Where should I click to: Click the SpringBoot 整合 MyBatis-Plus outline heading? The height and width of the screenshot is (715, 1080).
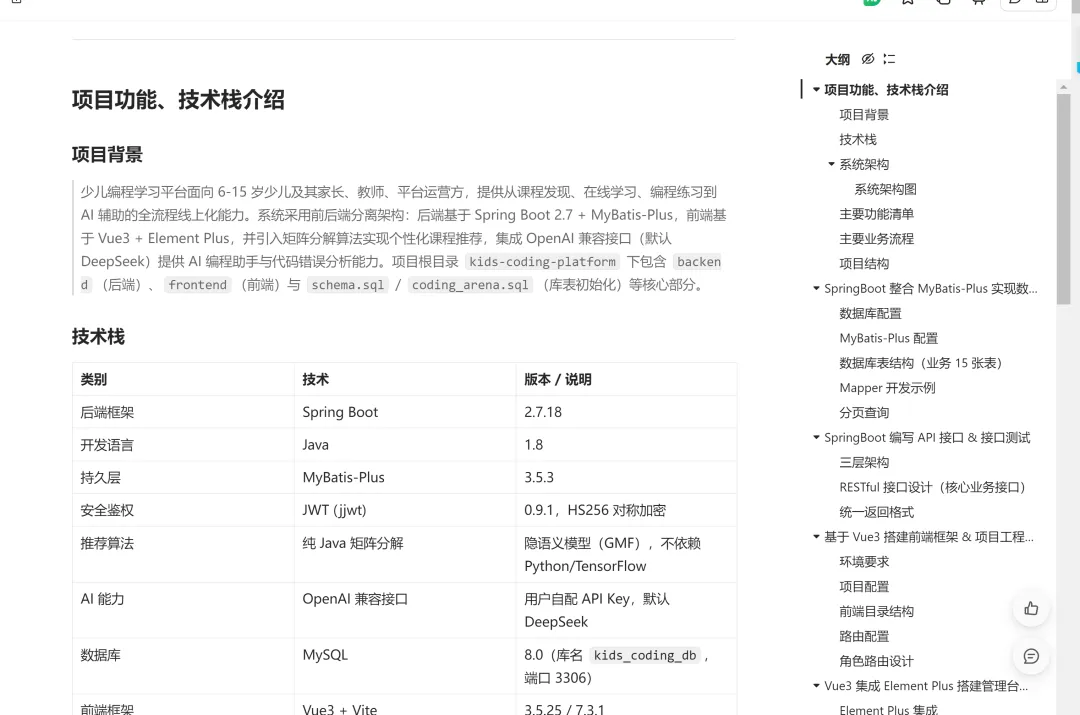click(x=931, y=289)
